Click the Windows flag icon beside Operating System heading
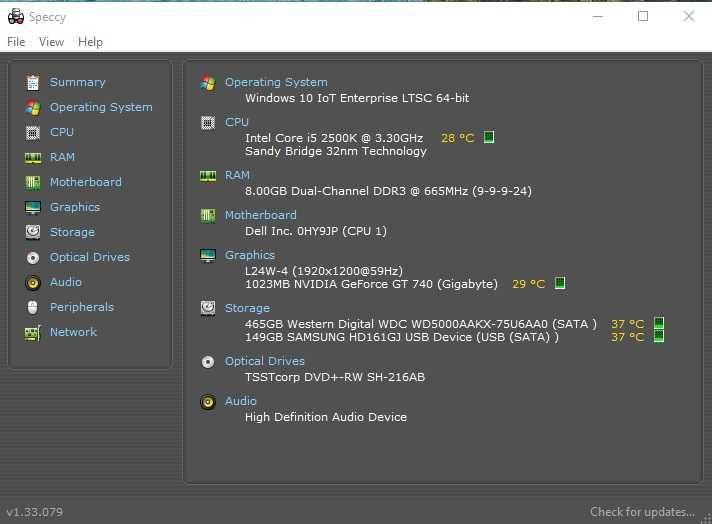This screenshot has height=524, width=712. coord(208,83)
